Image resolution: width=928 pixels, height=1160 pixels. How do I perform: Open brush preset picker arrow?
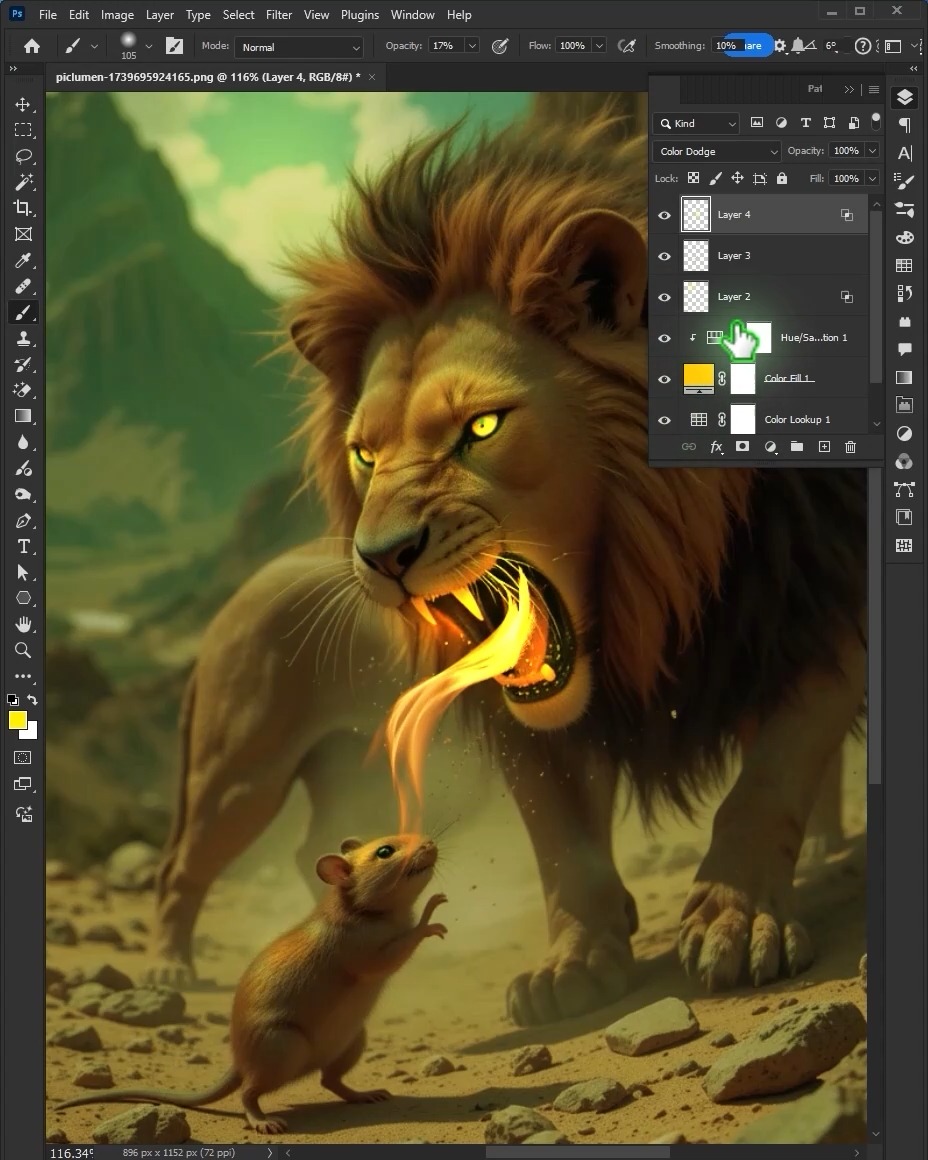tap(148, 46)
